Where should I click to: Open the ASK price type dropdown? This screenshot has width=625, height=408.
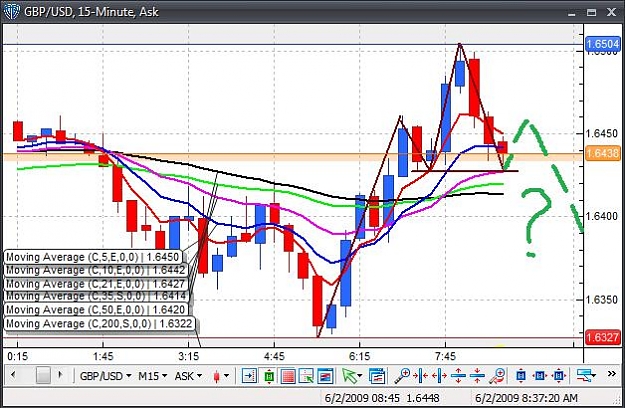189,376
